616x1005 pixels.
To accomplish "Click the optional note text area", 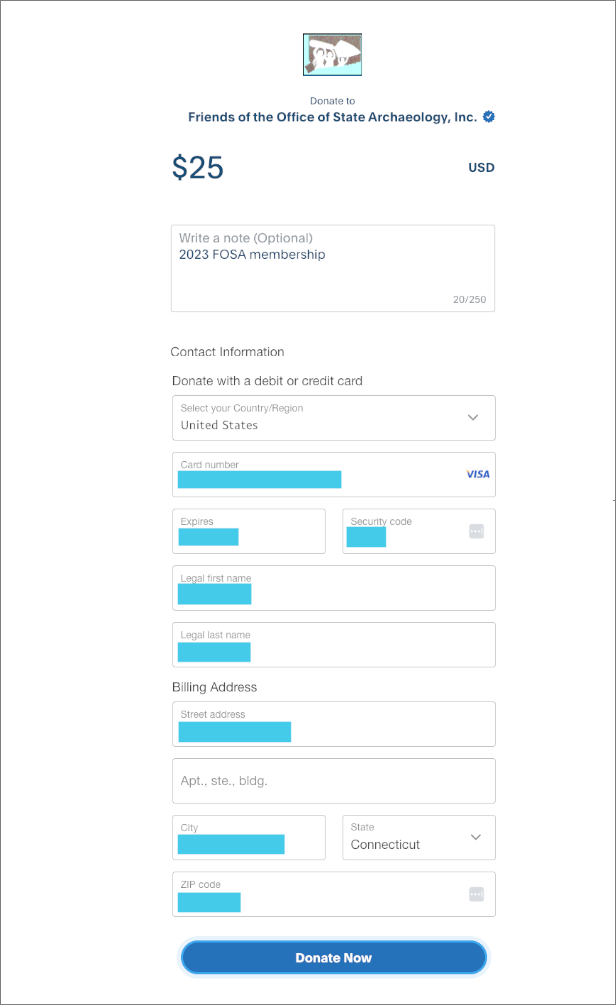I will 332,275.
